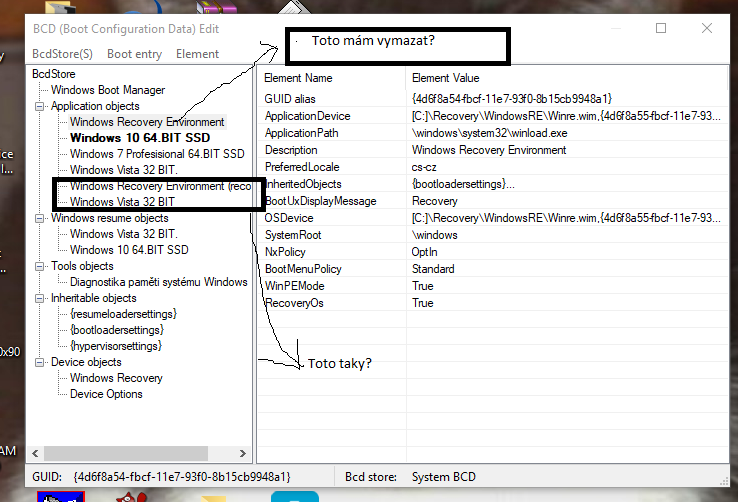Collapse the Inheritable objects tree node
This screenshot has width=738, height=502.
40,298
